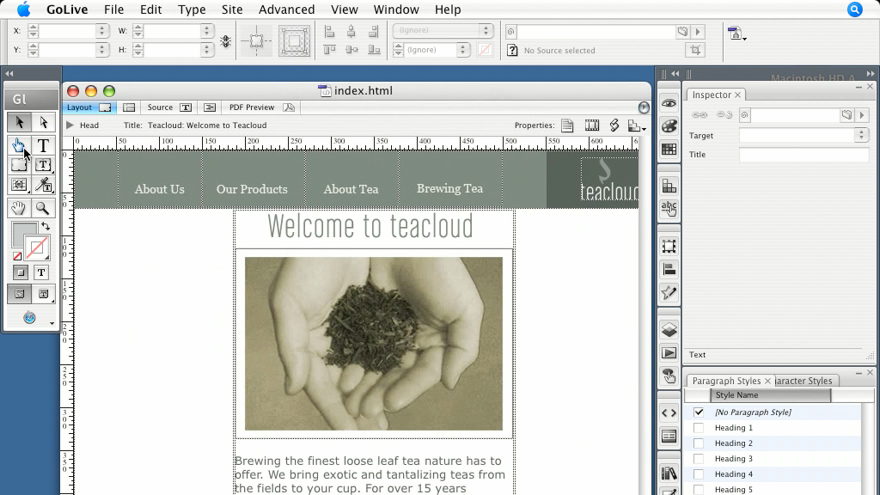Image resolution: width=880 pixels, height=495 pixels.
Task: Apply small none color swatch
Action: tap(17, 256)
